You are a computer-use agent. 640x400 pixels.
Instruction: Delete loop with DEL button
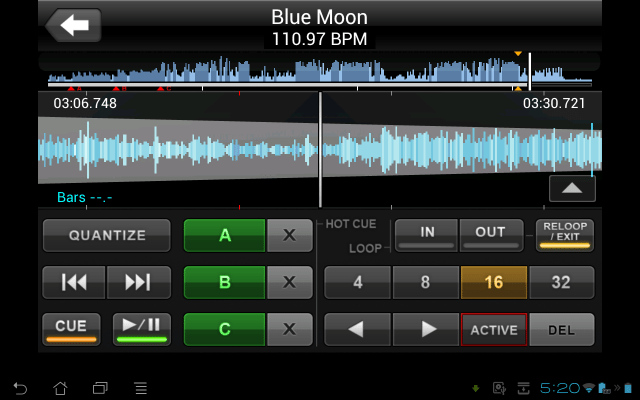click(x=561, y=329)
